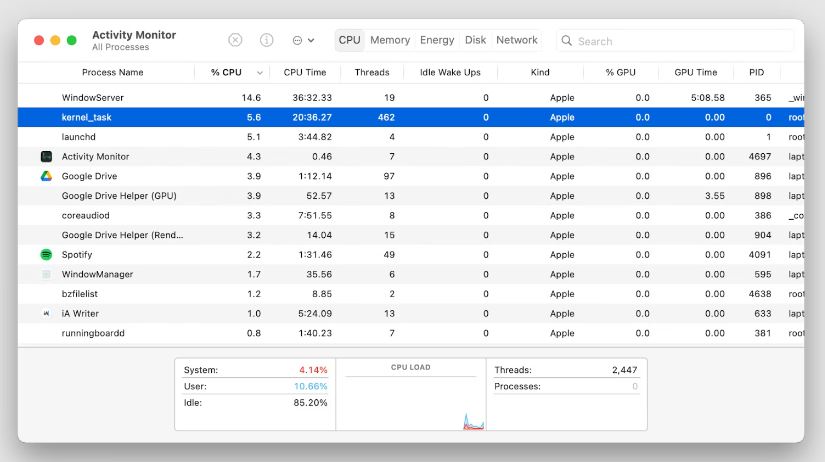Select the coreaudiod process
Viewport: 825px width, 462px height.
(85, 215)
